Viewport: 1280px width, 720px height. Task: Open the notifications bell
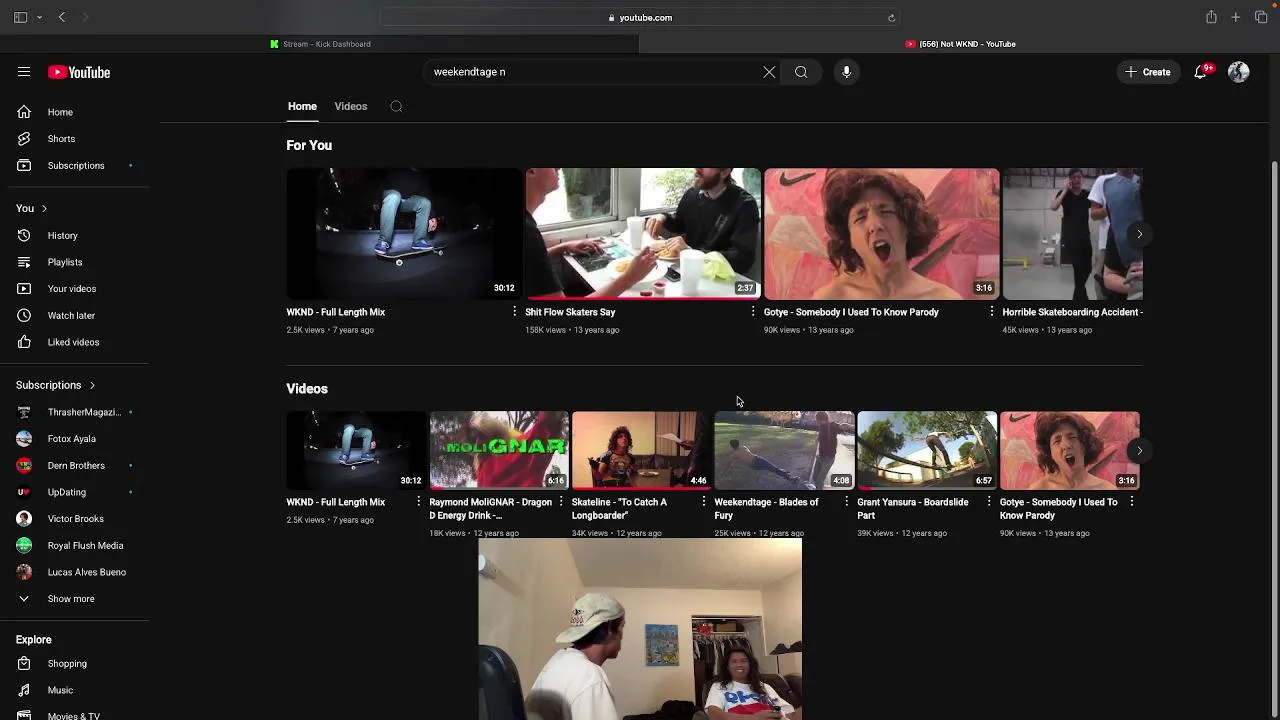[1201, 72]
